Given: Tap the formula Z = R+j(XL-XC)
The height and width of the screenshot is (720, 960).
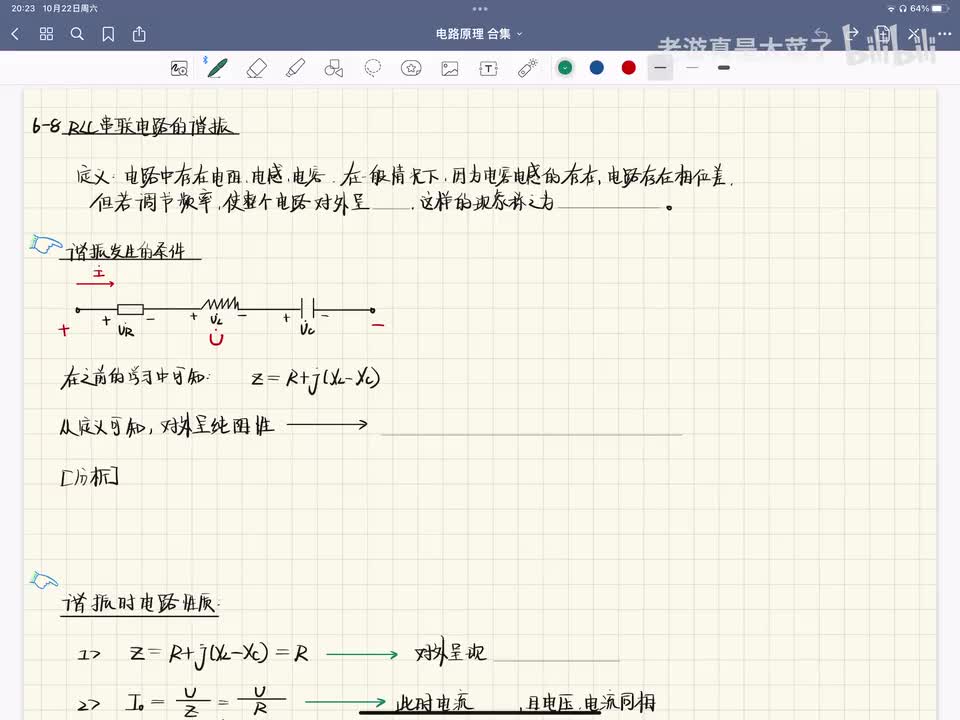Looking at the screenshot, I should [316, 379].
